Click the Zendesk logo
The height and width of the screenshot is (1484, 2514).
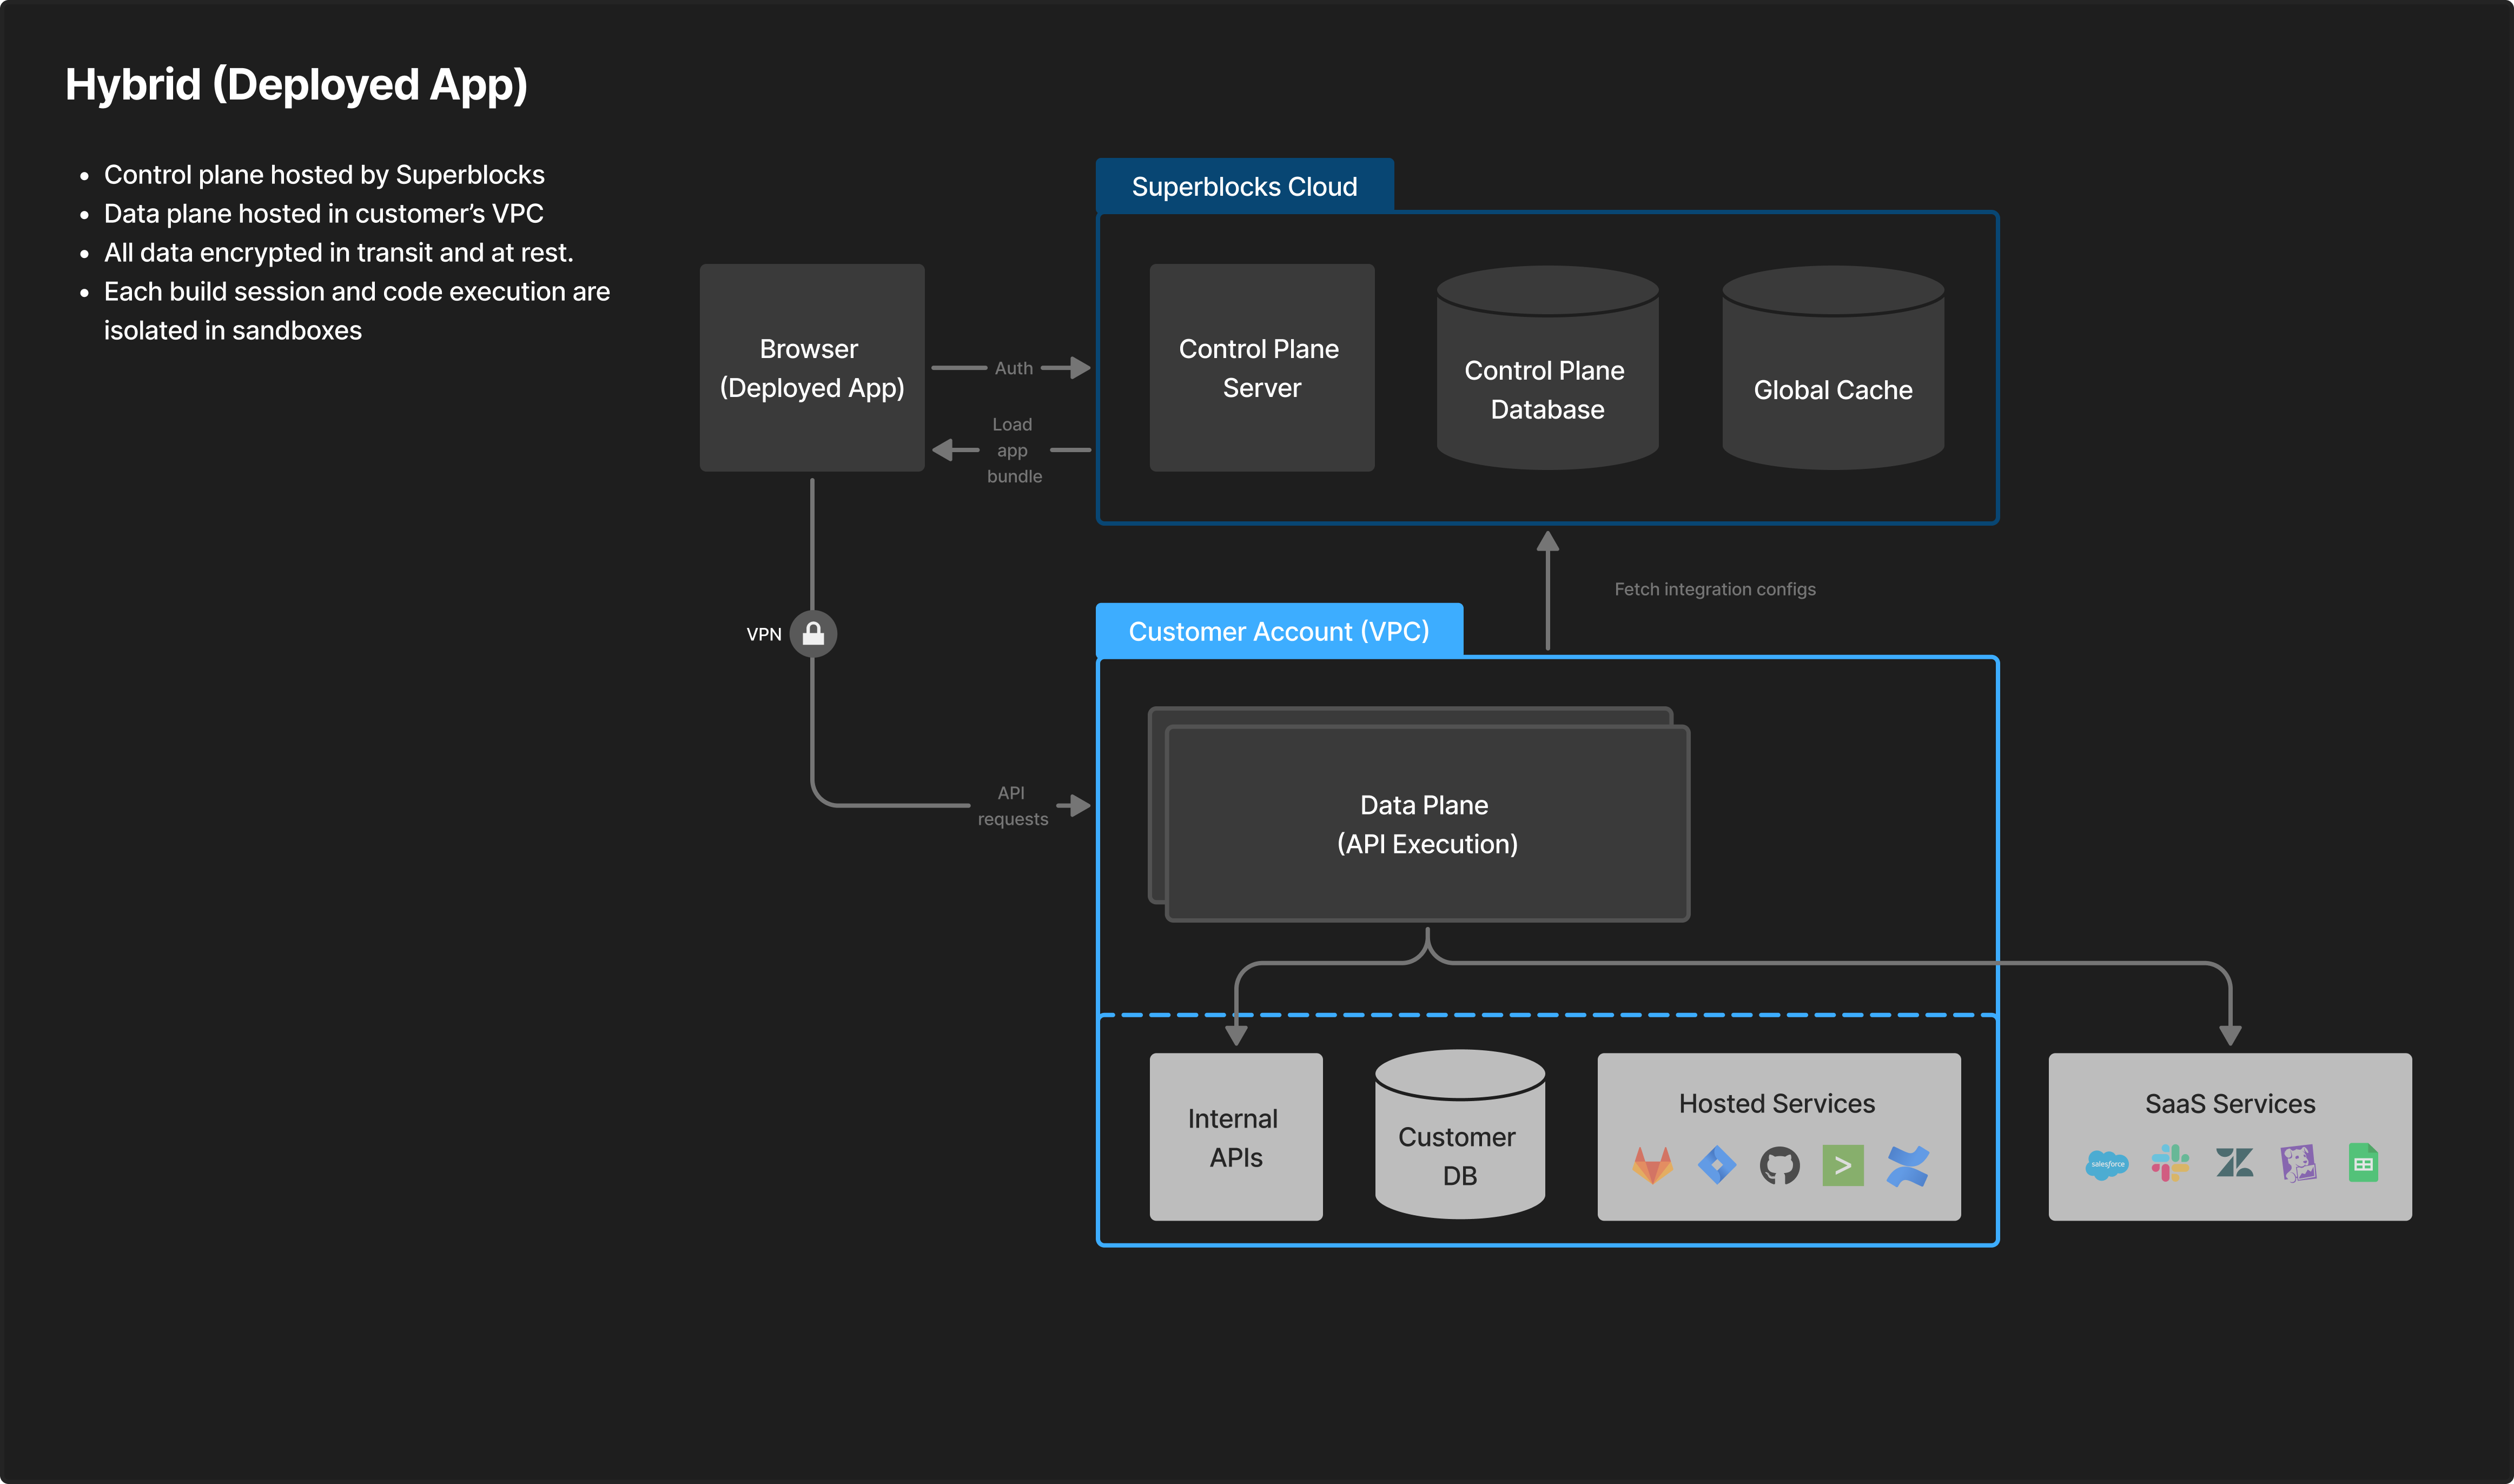pyautogui.click(x=2234, y=1163)
